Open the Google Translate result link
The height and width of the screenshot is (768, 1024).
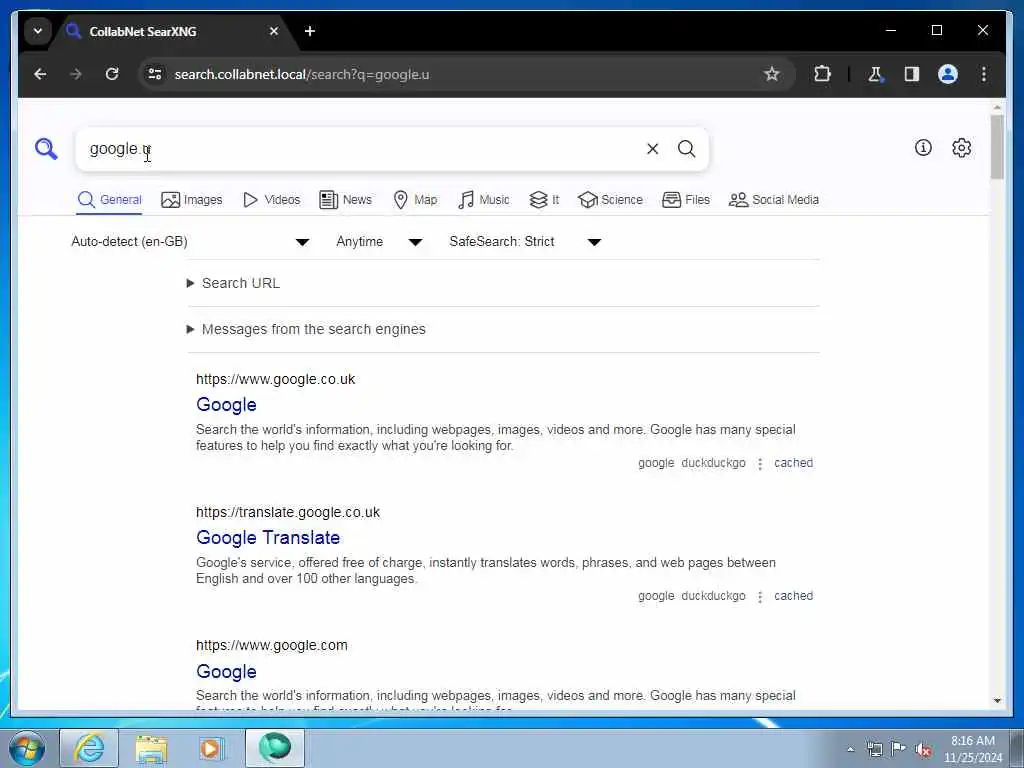click(268, 538)
